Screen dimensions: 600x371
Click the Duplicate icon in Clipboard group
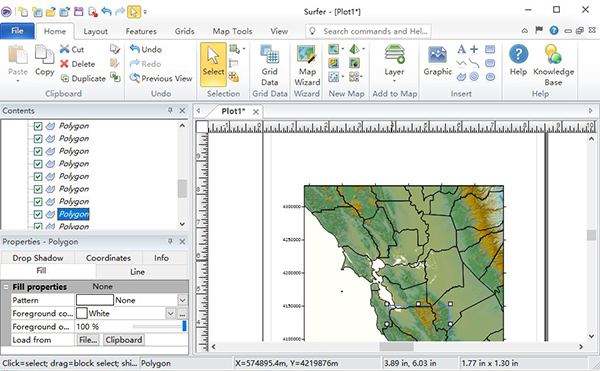pyautogui.click(x=65, y=78)
